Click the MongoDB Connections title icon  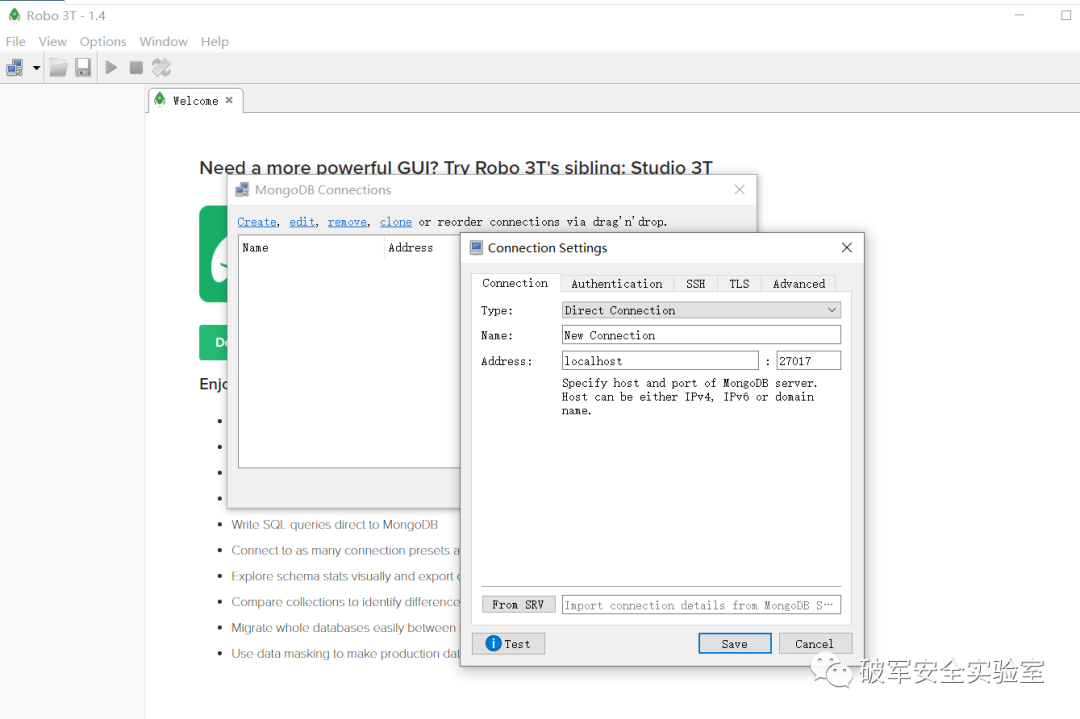[242, 189]
